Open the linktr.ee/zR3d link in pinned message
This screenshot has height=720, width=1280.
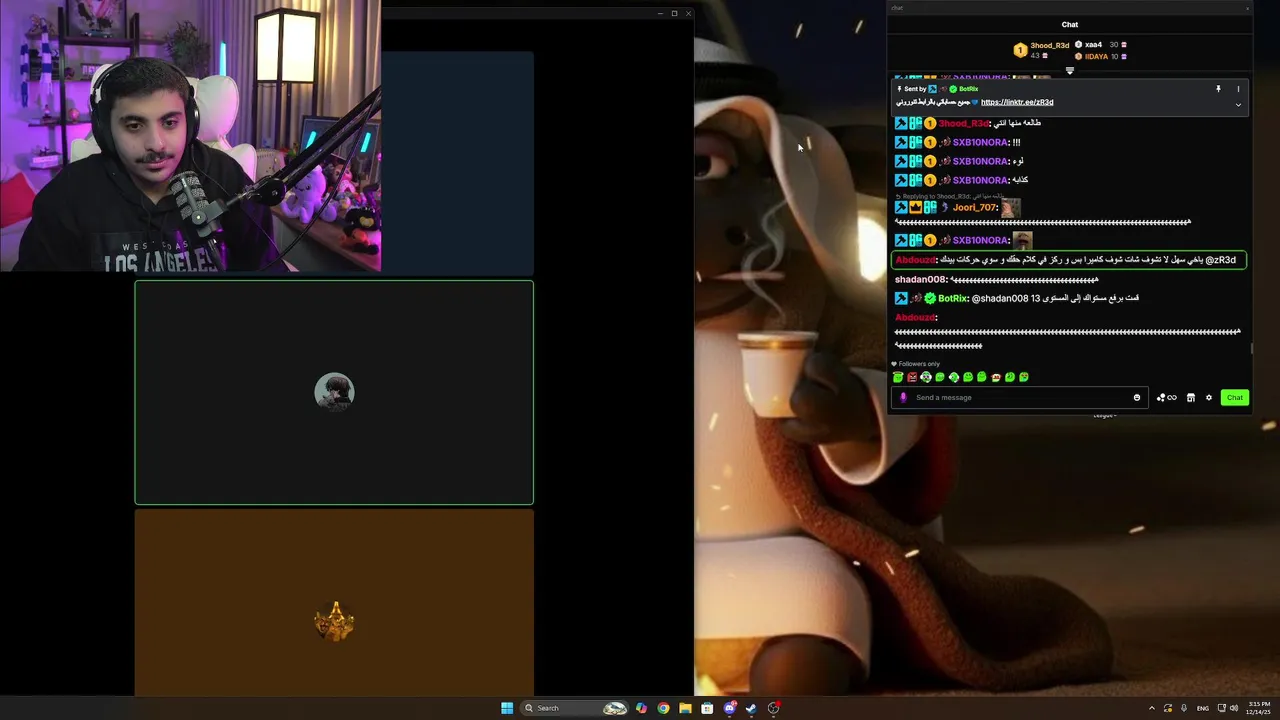point(1017,102)
